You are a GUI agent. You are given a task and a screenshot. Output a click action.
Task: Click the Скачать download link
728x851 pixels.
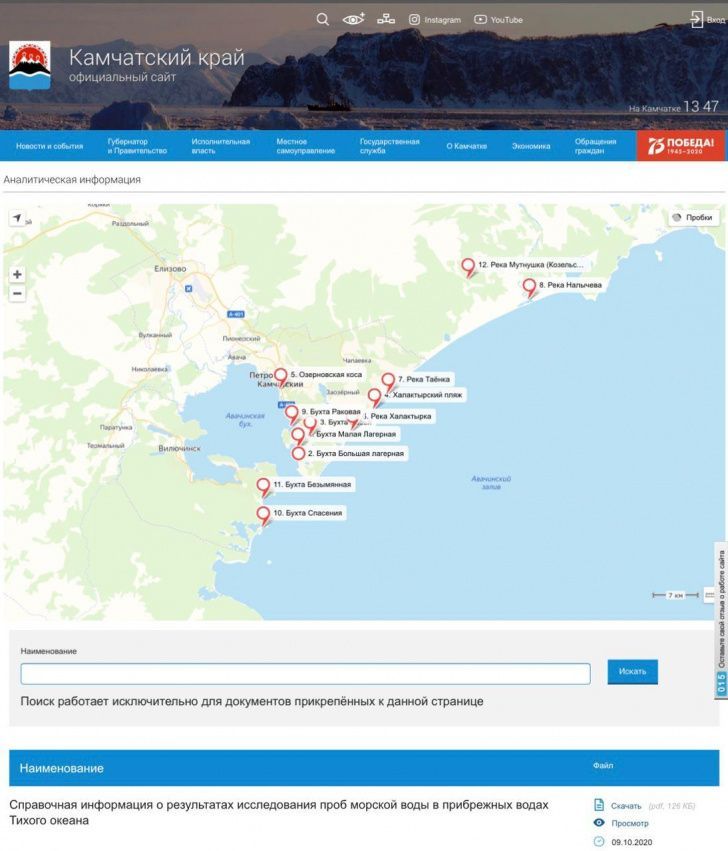tap(626, 805)
